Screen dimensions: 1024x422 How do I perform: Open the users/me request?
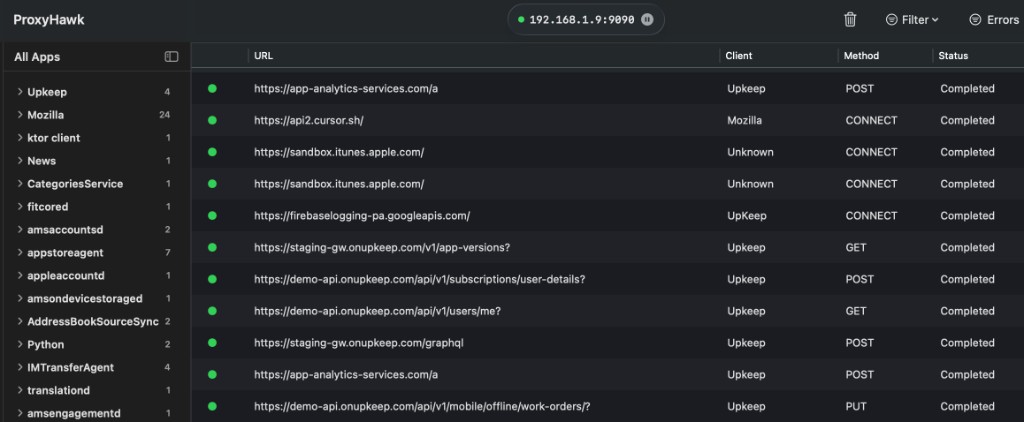point(607,311)
